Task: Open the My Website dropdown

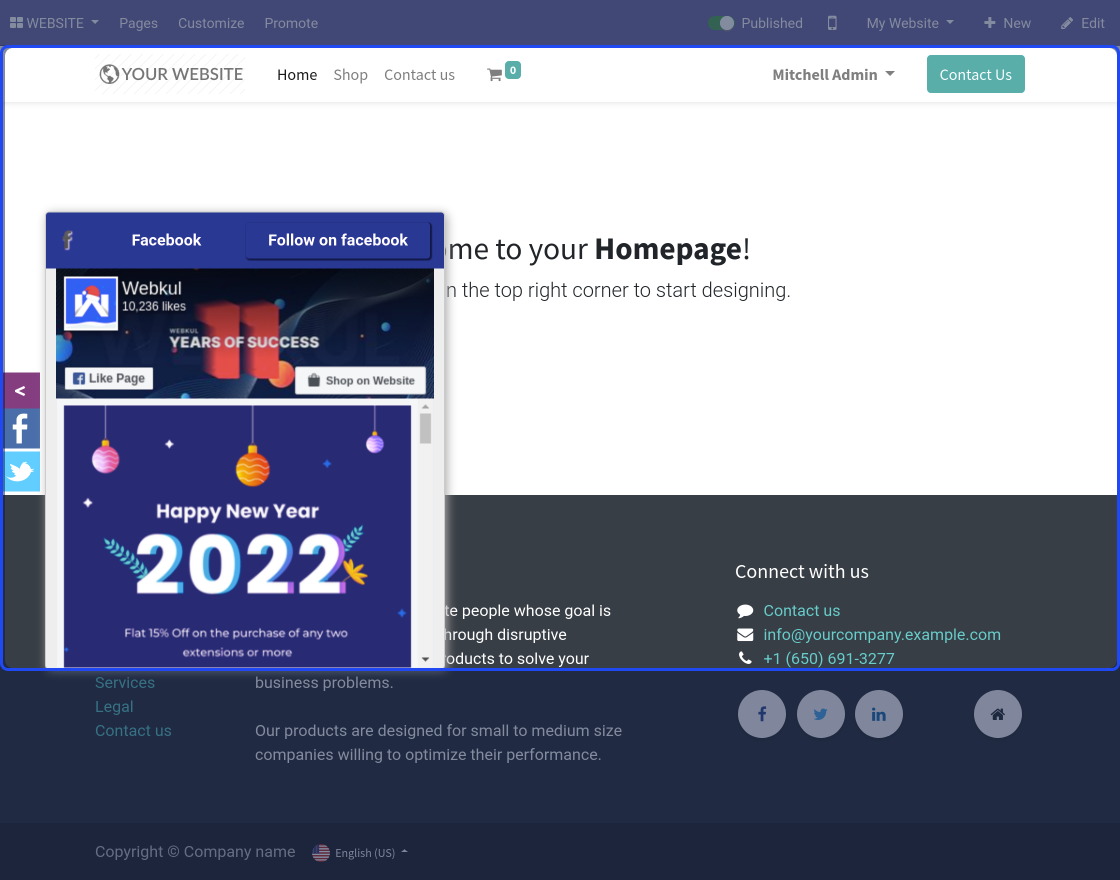Action: (910, 23)
